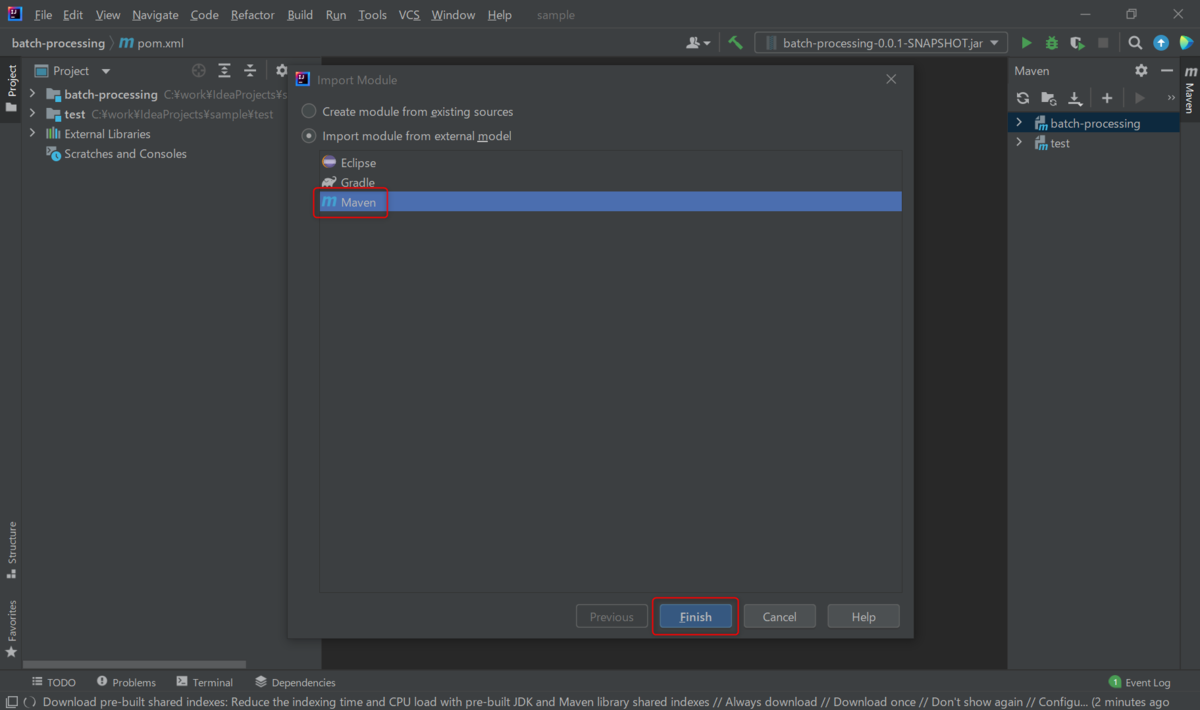Collapse All icon in Project panel
Image resolution: width=1200 pixels, height=710 pixels.
pyautogui.click(x=250, y=71)
